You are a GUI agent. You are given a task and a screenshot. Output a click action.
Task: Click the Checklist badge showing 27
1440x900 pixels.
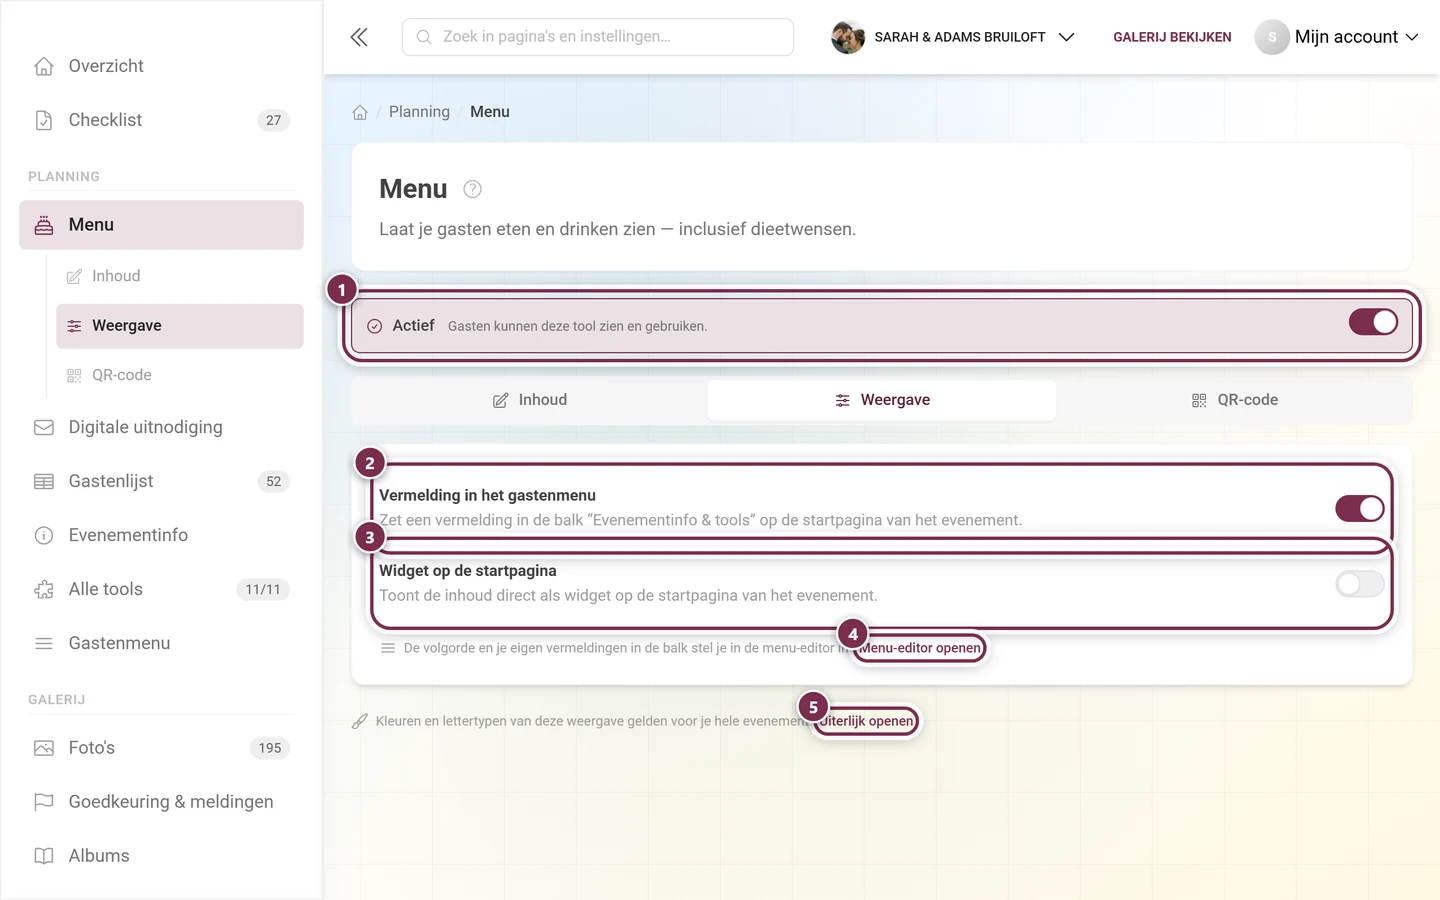(274, 120)
